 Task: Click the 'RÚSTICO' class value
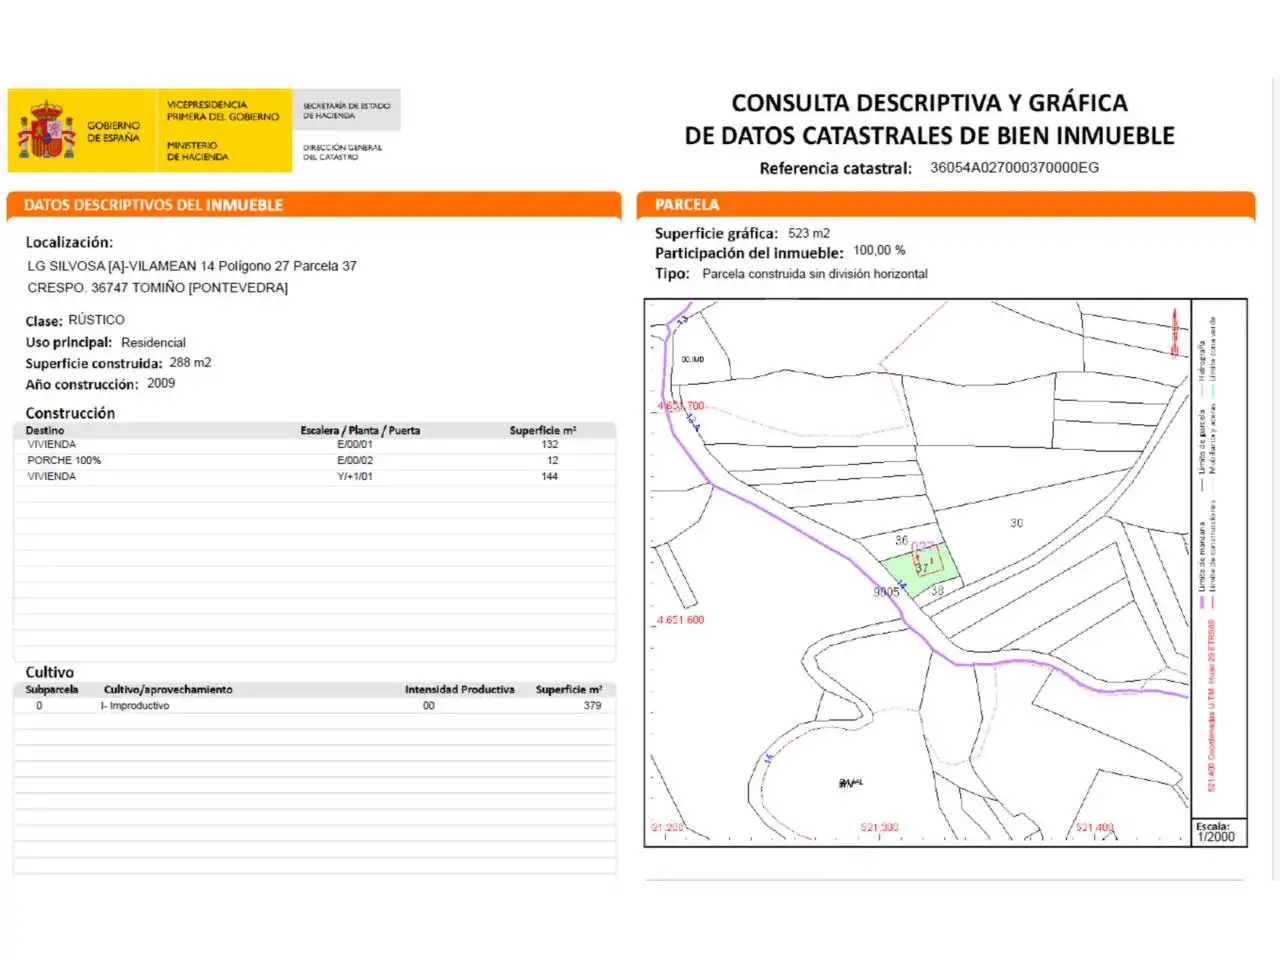(x=96, y=320)
